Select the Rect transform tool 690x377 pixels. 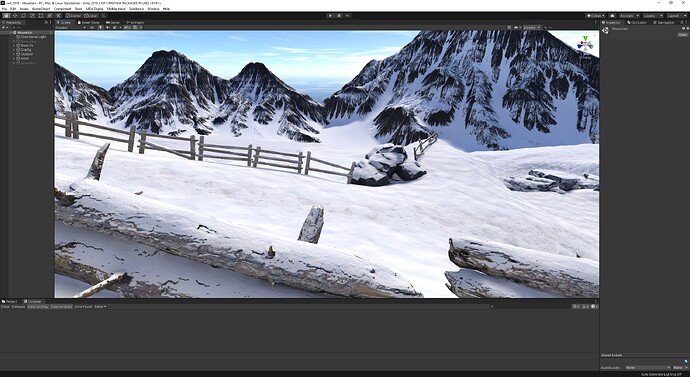[41, 16]
